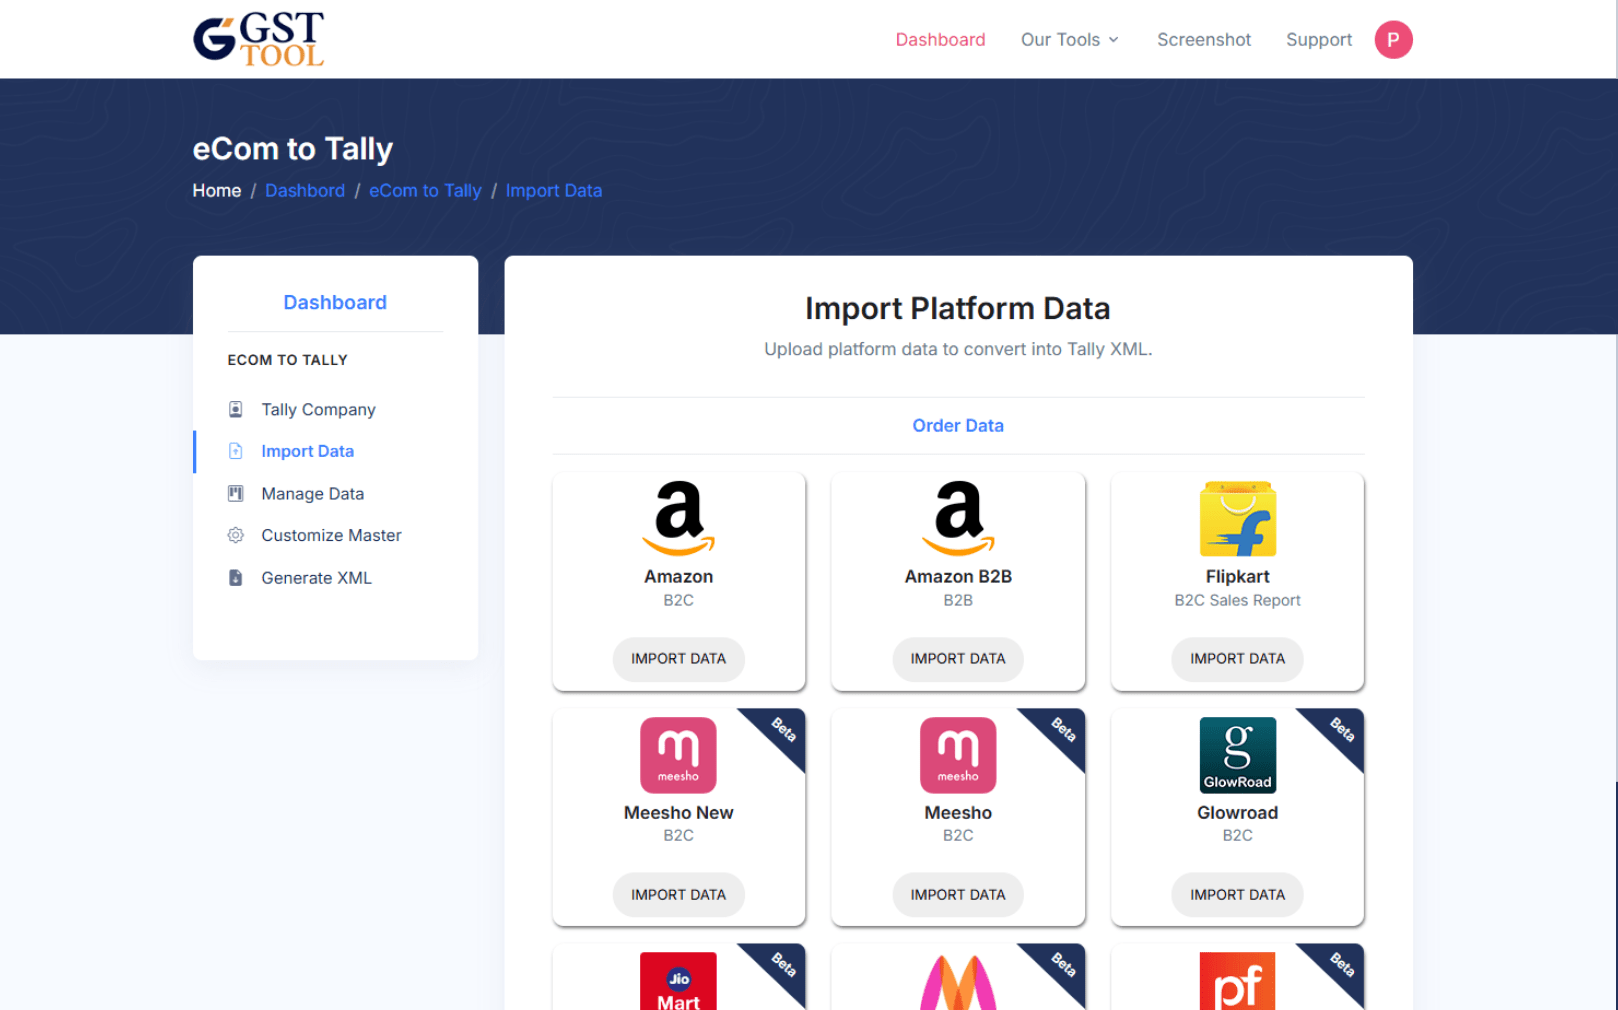Click the 'Amazon B2B' card title
The width and height of the screenshot is (1618, 1010).
pyautogui.click(x=958, y=576)
